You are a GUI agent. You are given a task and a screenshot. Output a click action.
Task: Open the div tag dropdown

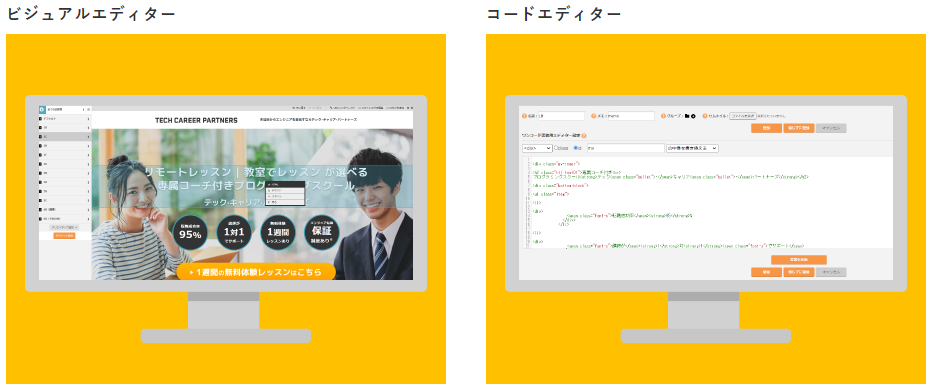tap(537, 148)
